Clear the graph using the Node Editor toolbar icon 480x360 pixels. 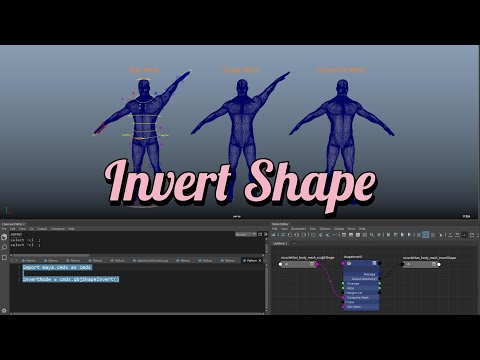tap(313, 235)
